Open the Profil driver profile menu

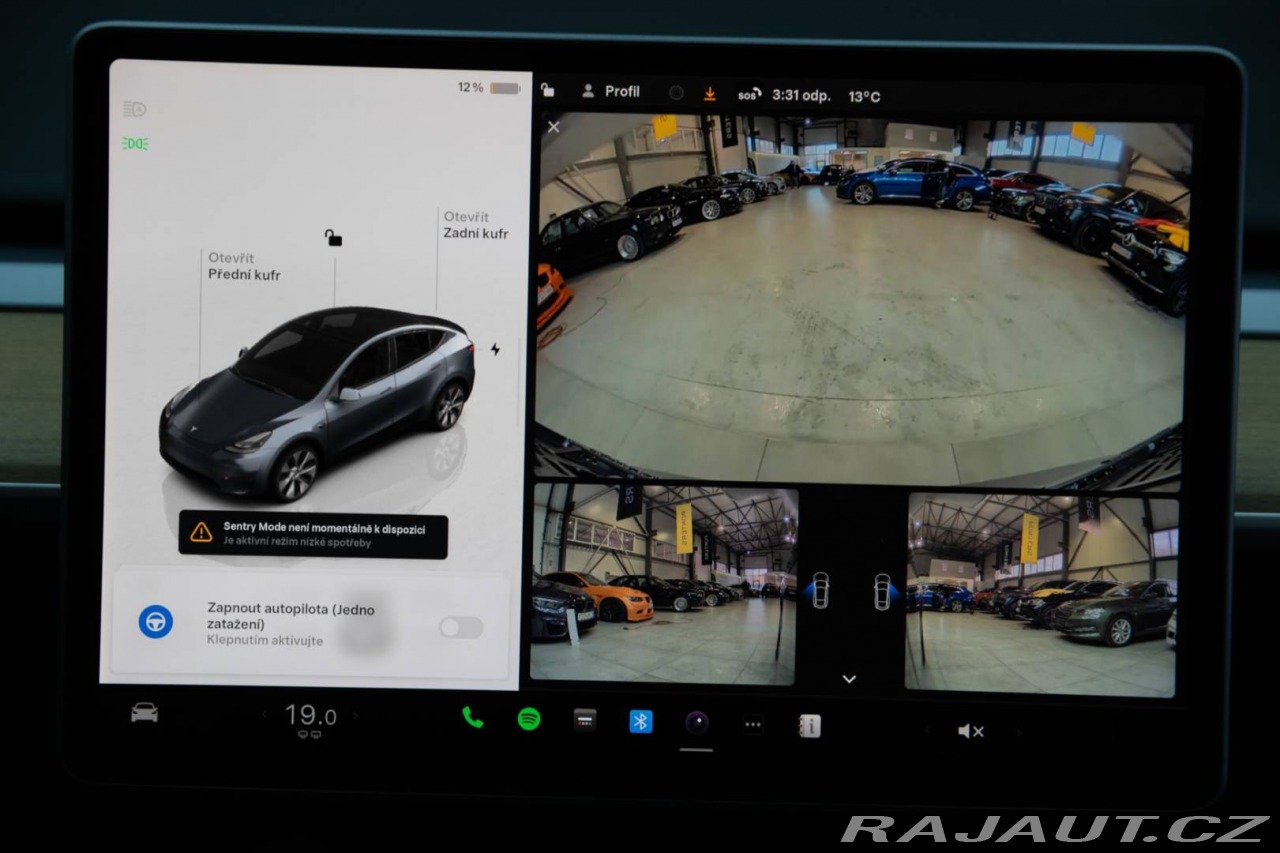pos(611,91)
